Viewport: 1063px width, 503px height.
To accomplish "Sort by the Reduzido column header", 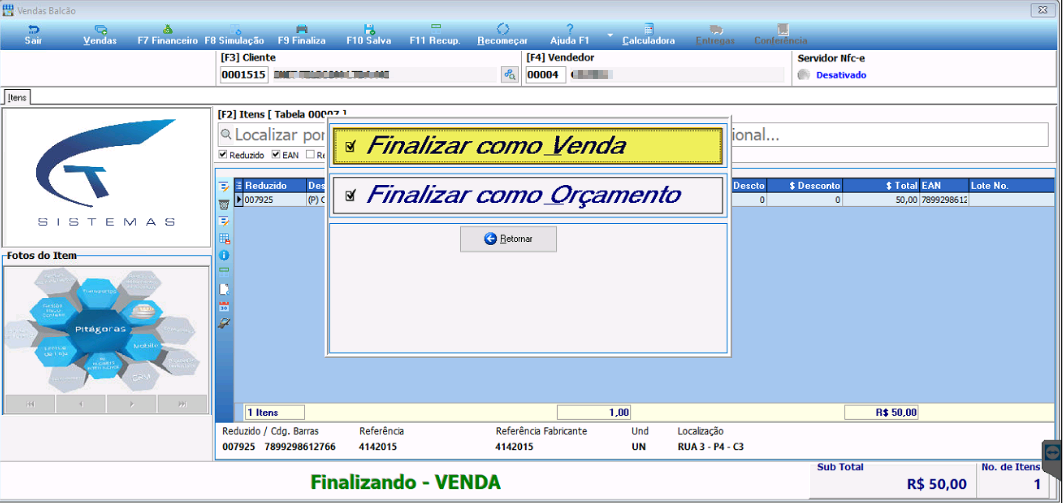I will (x=275, y=185).
